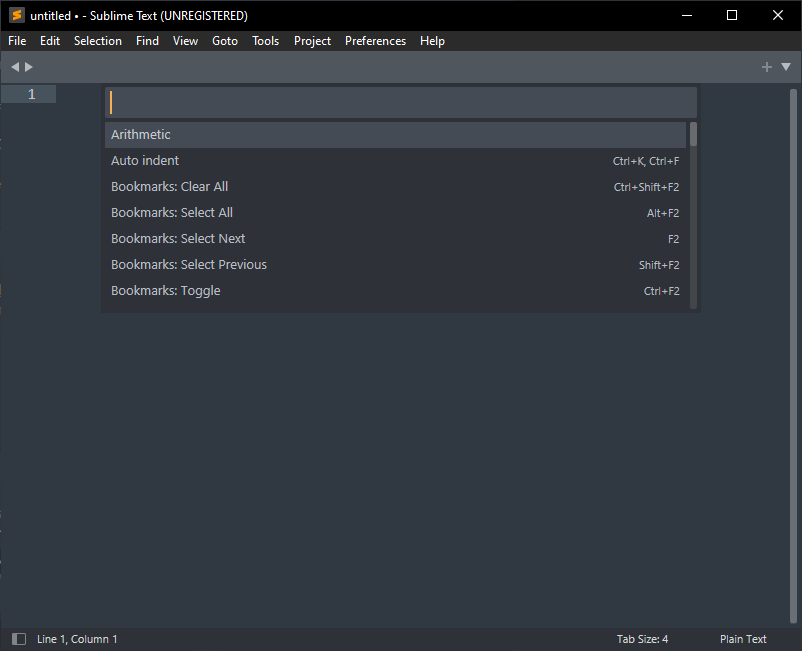Go to previous tab with left arrow
802x651 pixels.
pyautogui.click(x=15, y=67)
